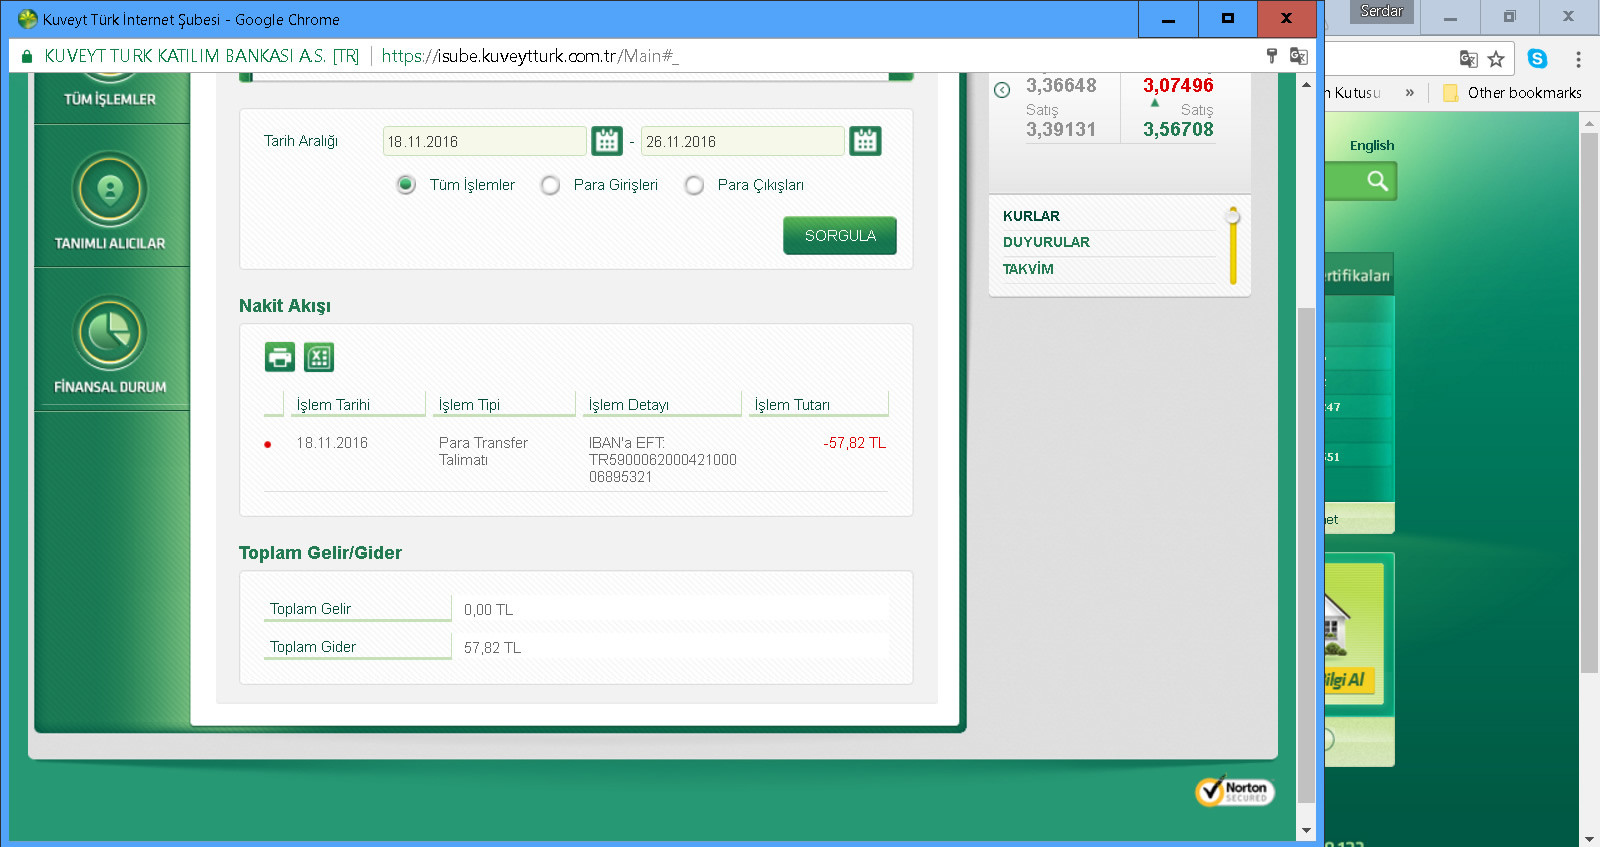Click the secure padlock in address bar
Image resolution: width=1600 pixels, height=847 pixels.
coord(27,56)
